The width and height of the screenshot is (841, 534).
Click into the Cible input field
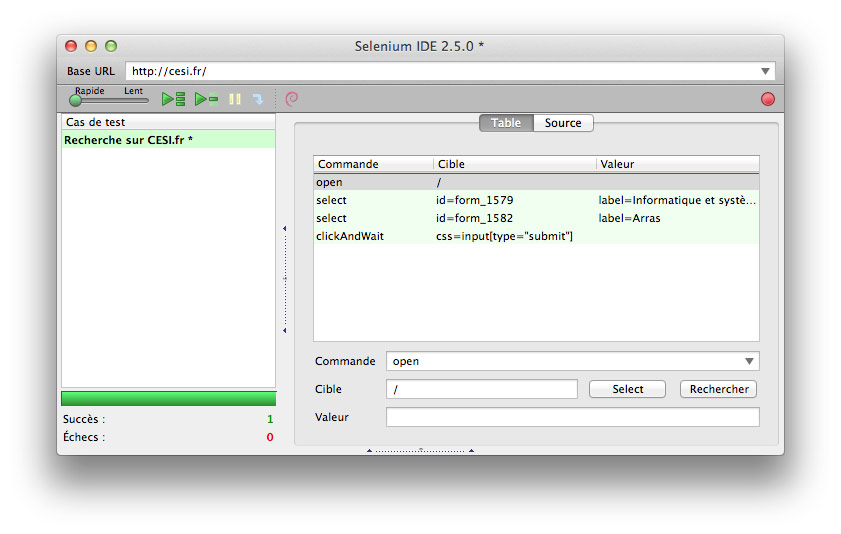[x=481, y=389]
